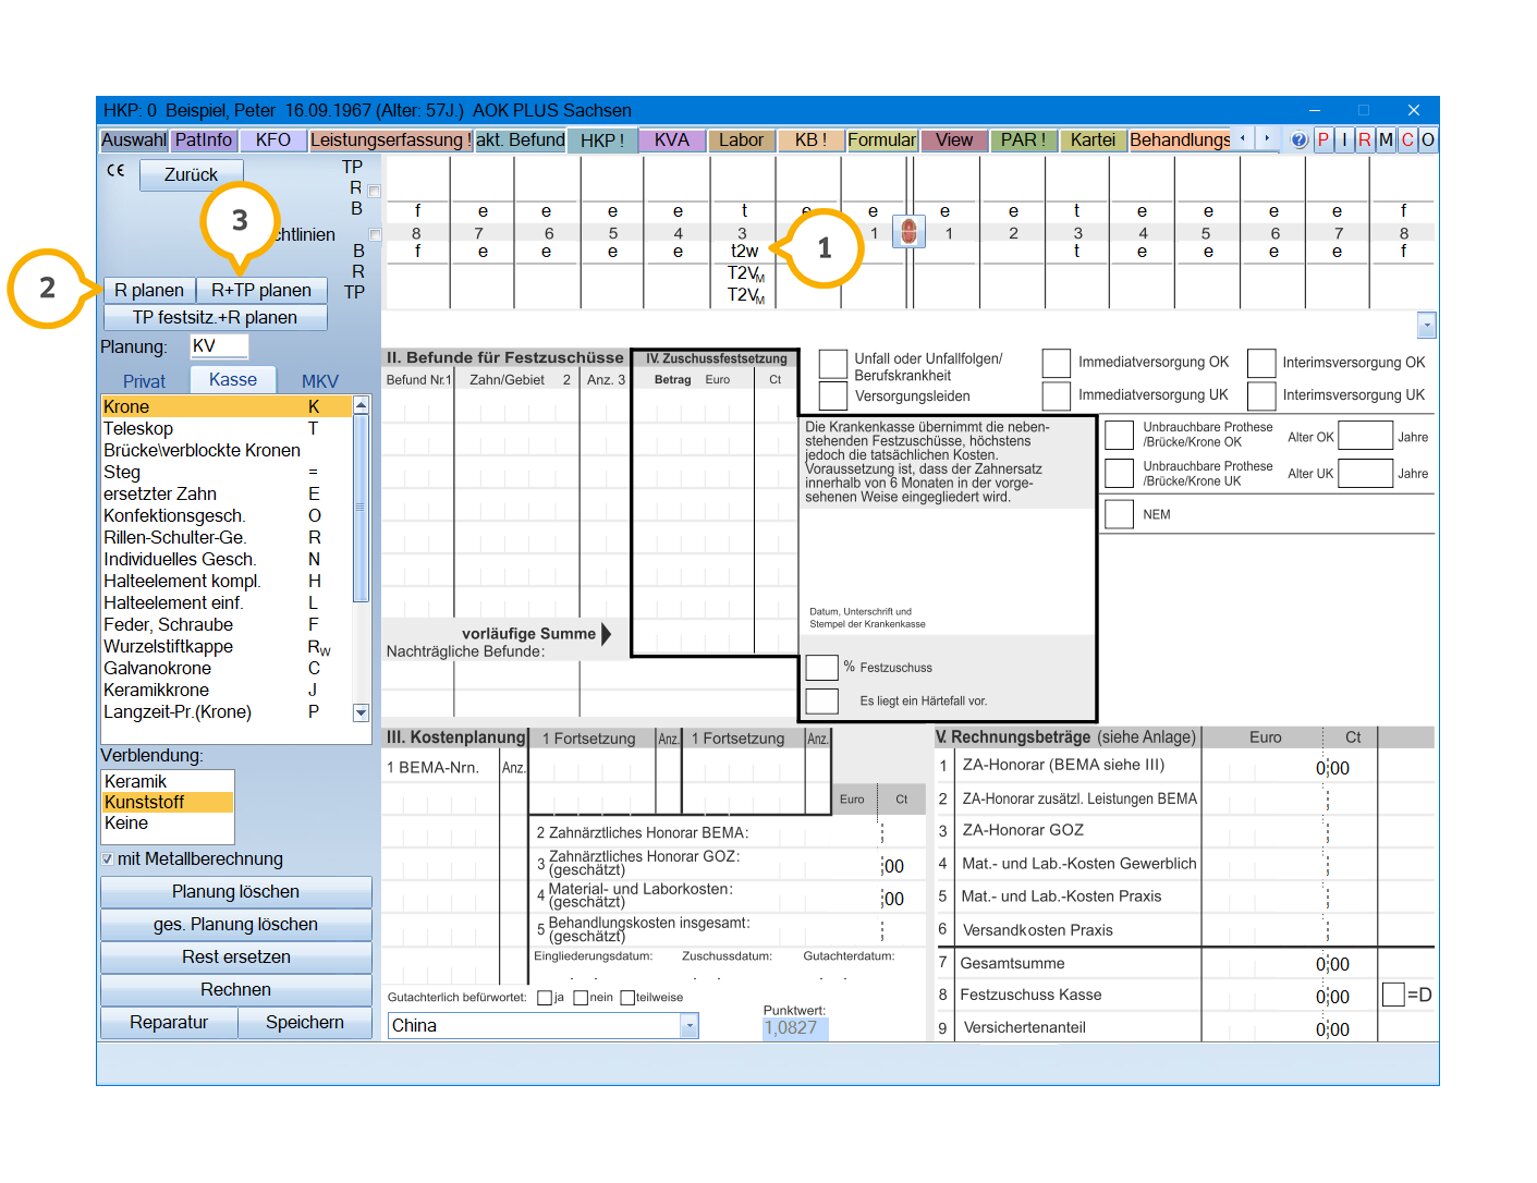Expand the dropdown arrow below the tooth chart
Image resolution: width=1537 pixels, height=1183 pixels.
point(1427,325)
